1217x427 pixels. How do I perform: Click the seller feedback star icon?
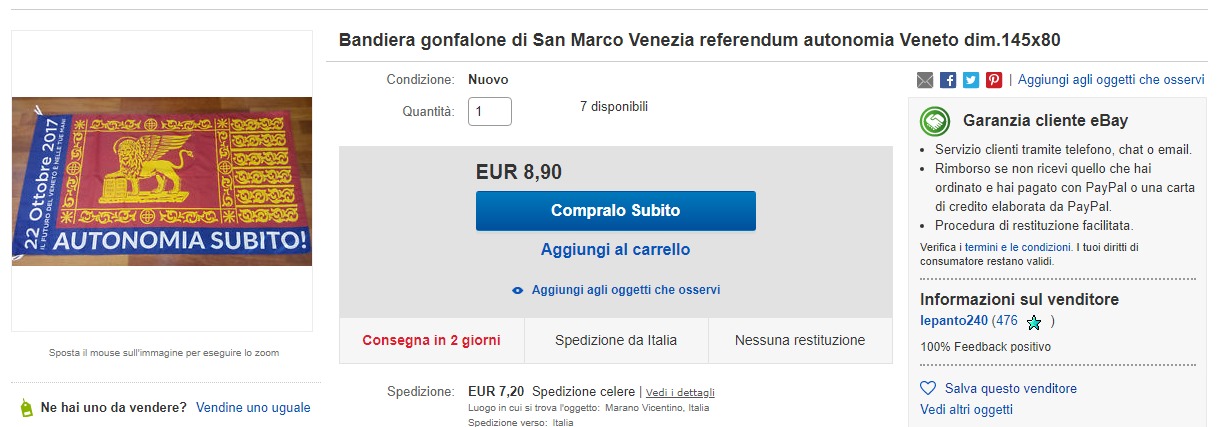[x=1034, y=323]
